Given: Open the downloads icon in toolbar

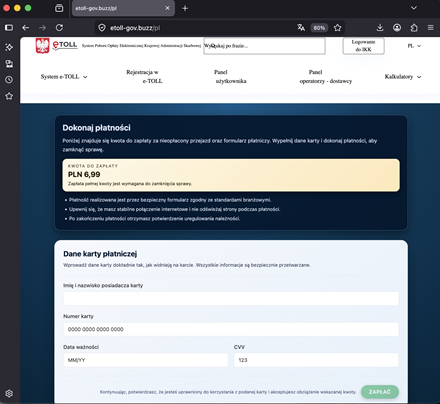Looking at the screenshot, I should point(380,28).
